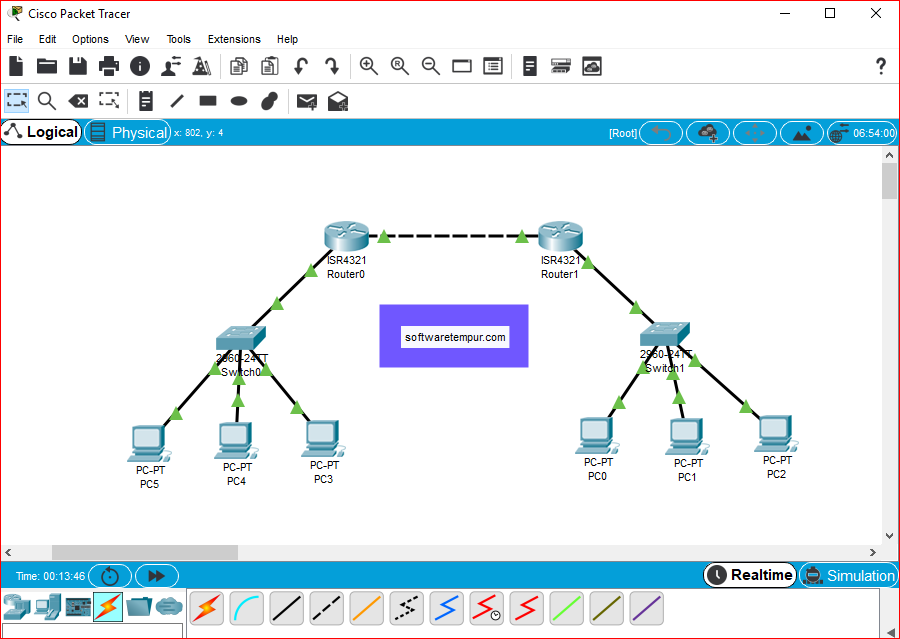Open the Options menu

[90, 39]
